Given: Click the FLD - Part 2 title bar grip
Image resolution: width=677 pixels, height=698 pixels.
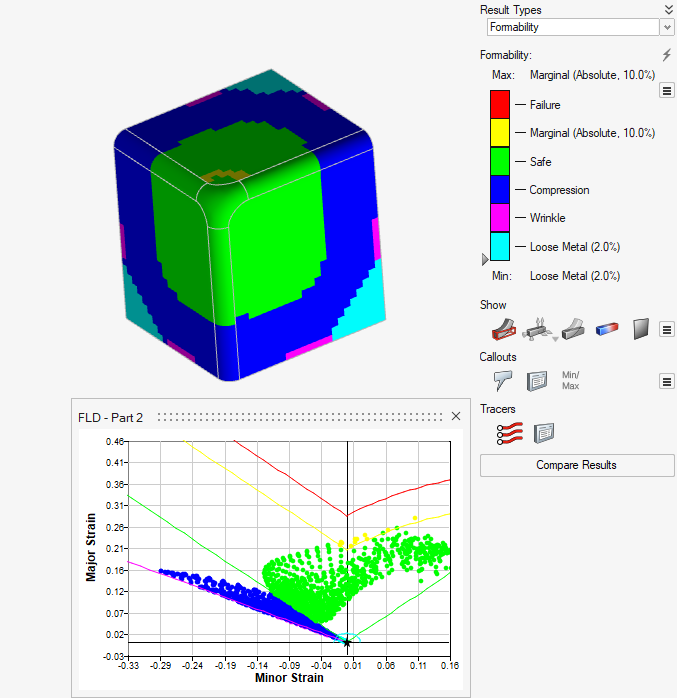Looking at the screenshot, I should click(300, 417).
